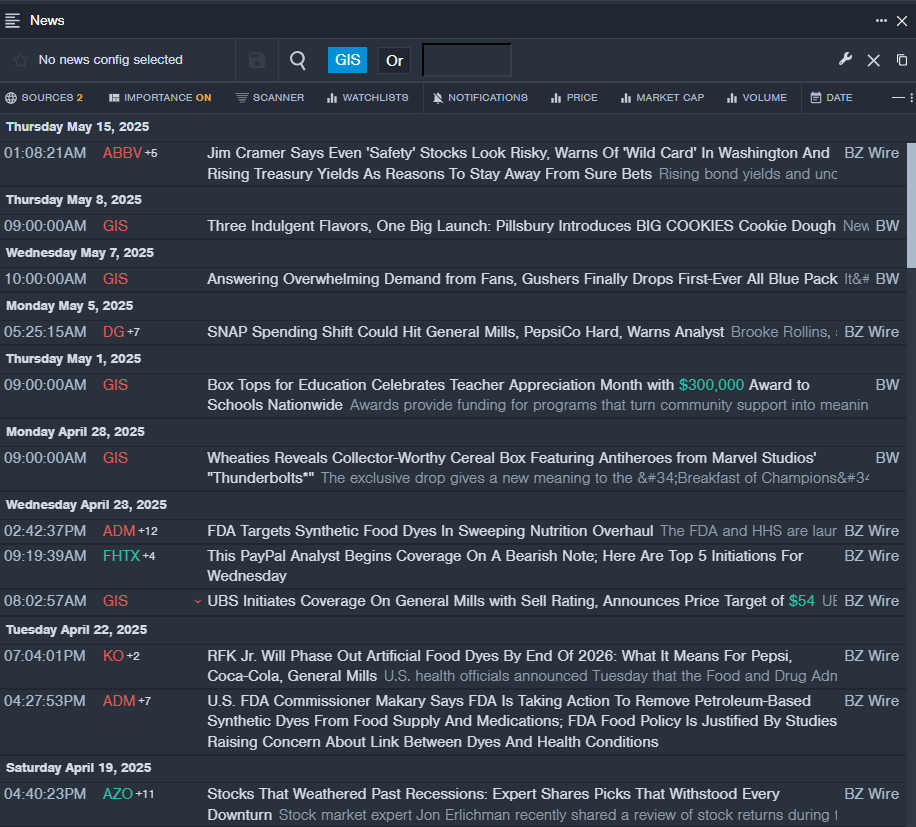Viewport: 916px width, 827px height.
Task: Expand the +11 tickers beside AZO
Action: tap(145, 794)
